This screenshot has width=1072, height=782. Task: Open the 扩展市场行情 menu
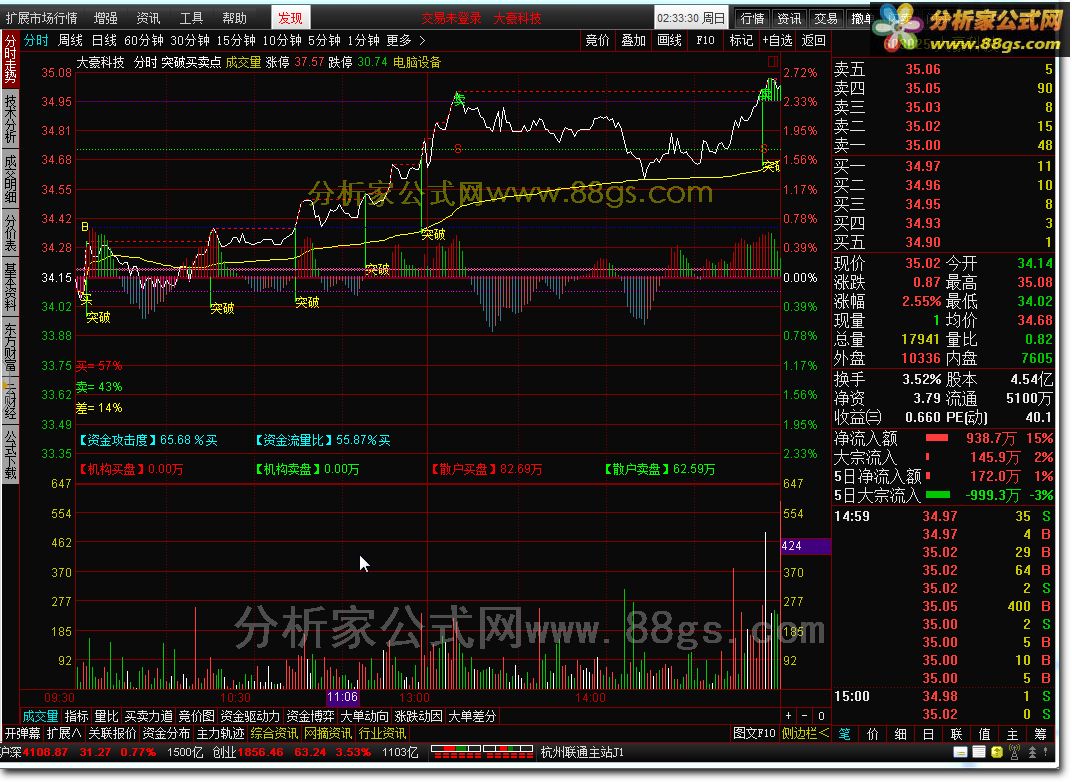pos(41,18)
